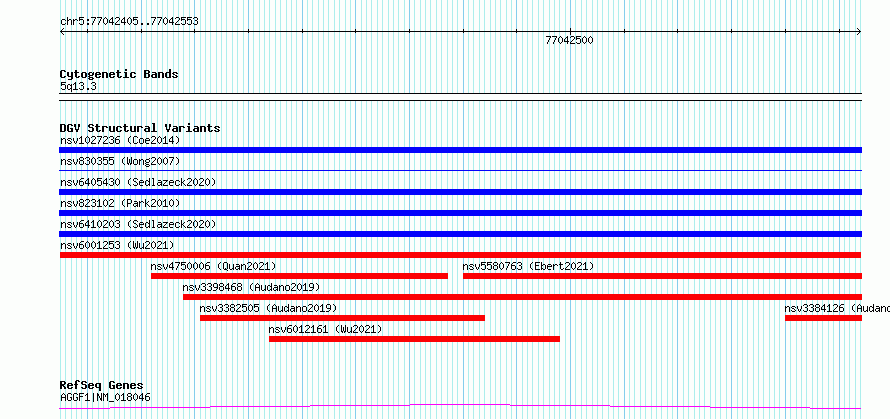The image size is (890, 419).
Task: Click the nsv1027236 (Coe2014) variant bar
Action: (x=460, y=150)
